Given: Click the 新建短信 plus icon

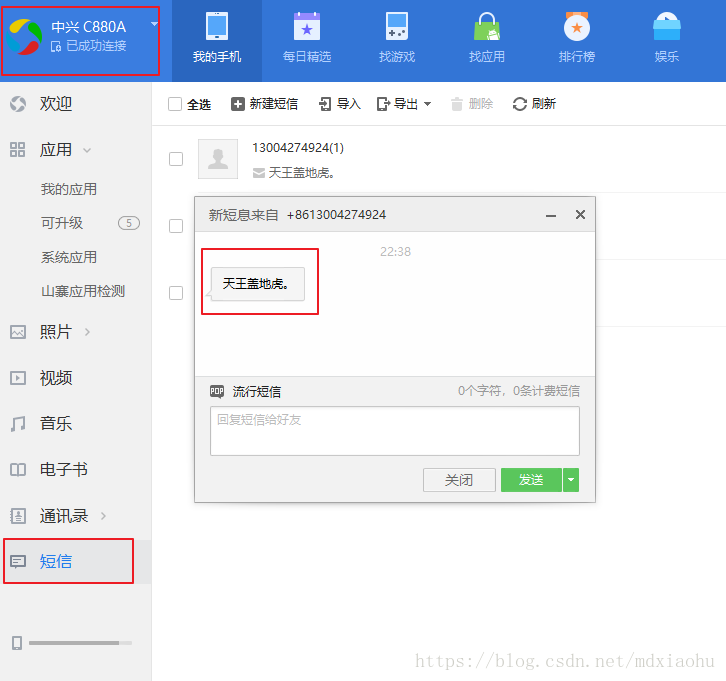Looking at the screenshot, I should click(238, 104).
